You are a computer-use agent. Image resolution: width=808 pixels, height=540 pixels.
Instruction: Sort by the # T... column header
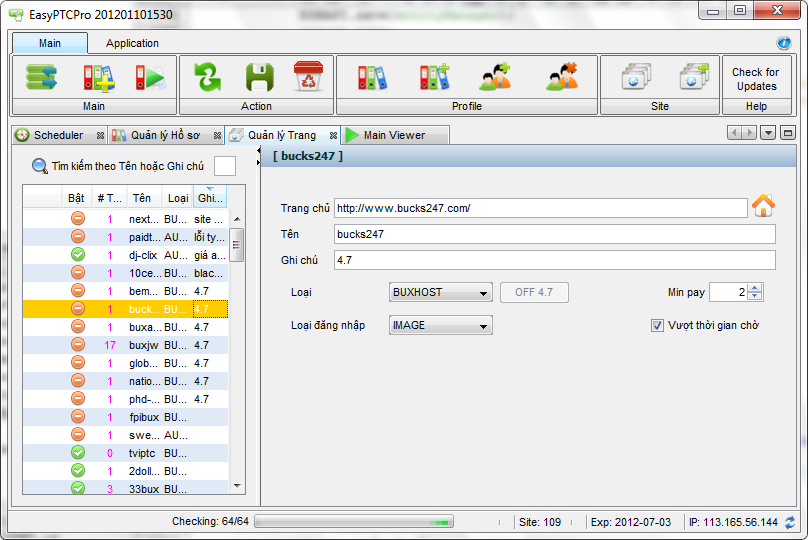tap(109, 198)
